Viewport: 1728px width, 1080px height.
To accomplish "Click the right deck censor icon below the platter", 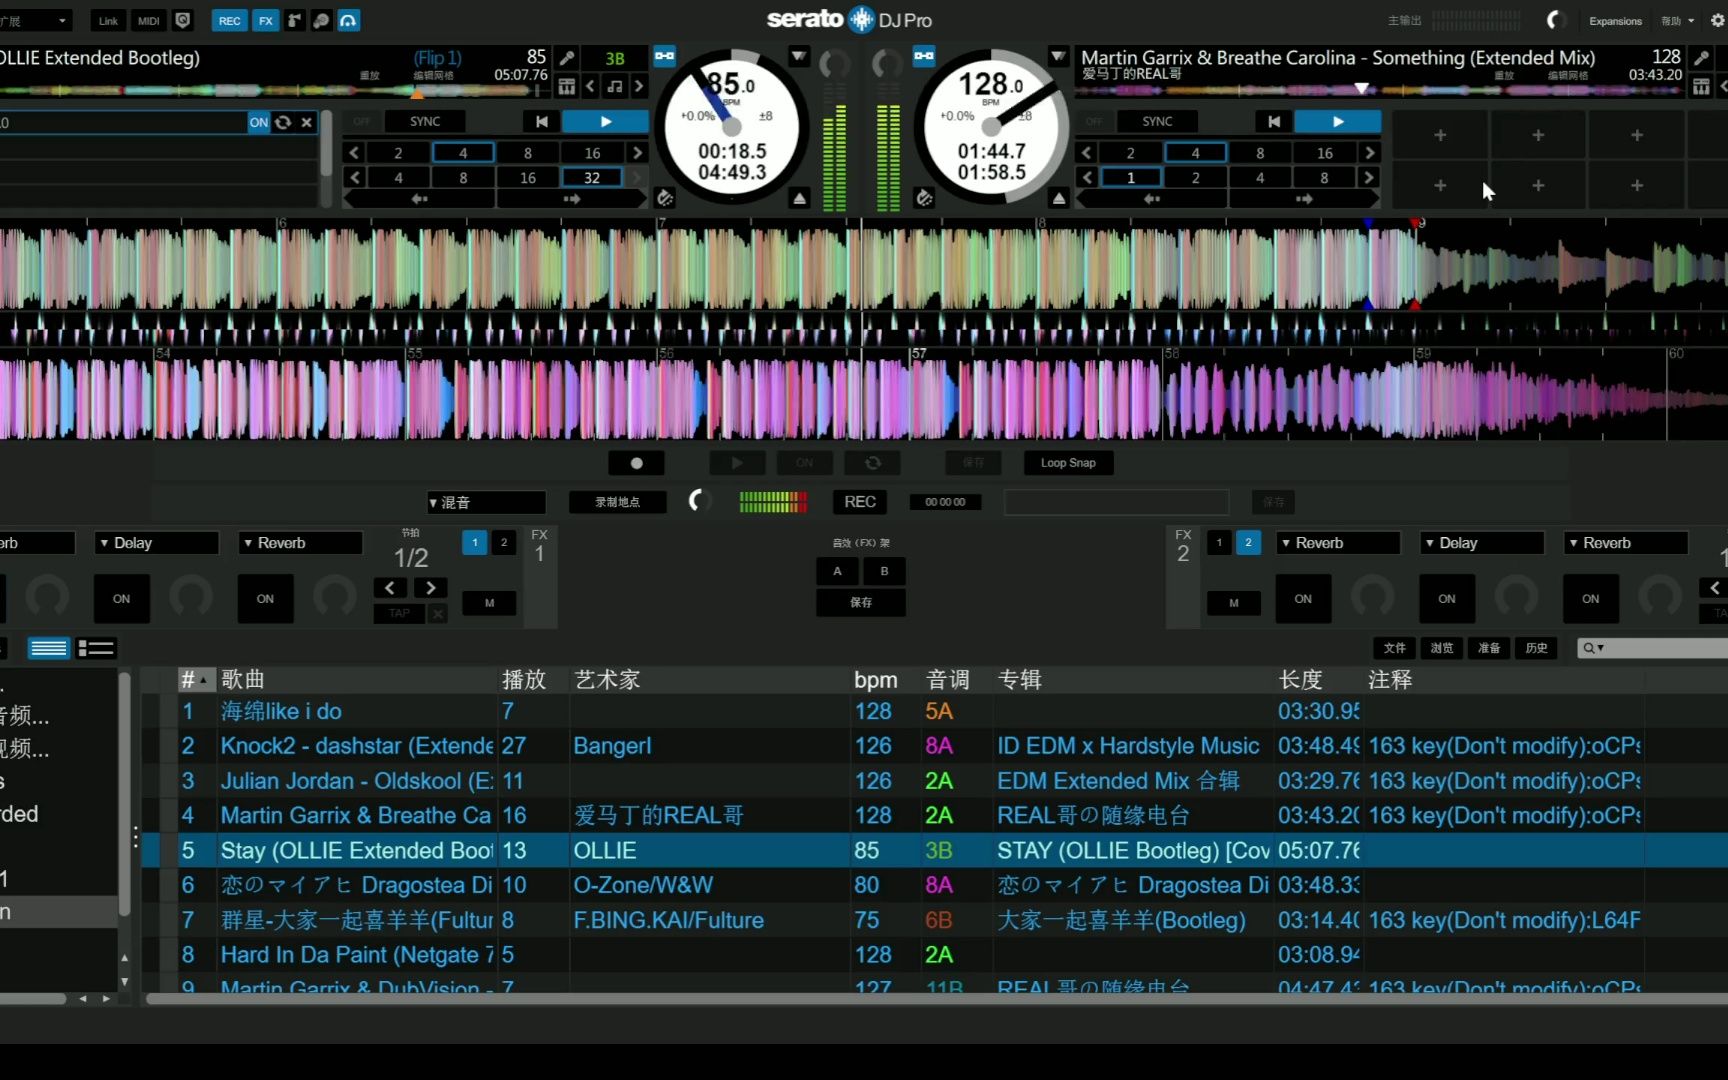I will pos(925,198).
